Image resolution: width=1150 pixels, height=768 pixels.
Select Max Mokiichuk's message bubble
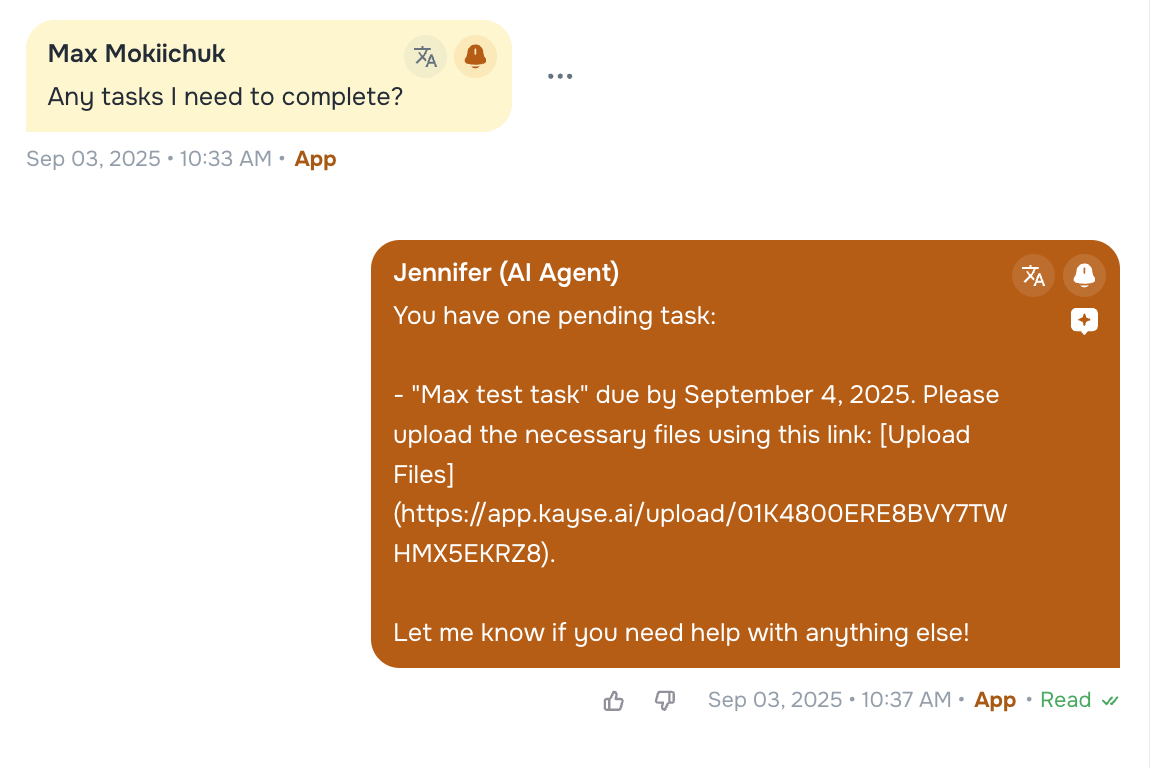click(x=226, y=96)
